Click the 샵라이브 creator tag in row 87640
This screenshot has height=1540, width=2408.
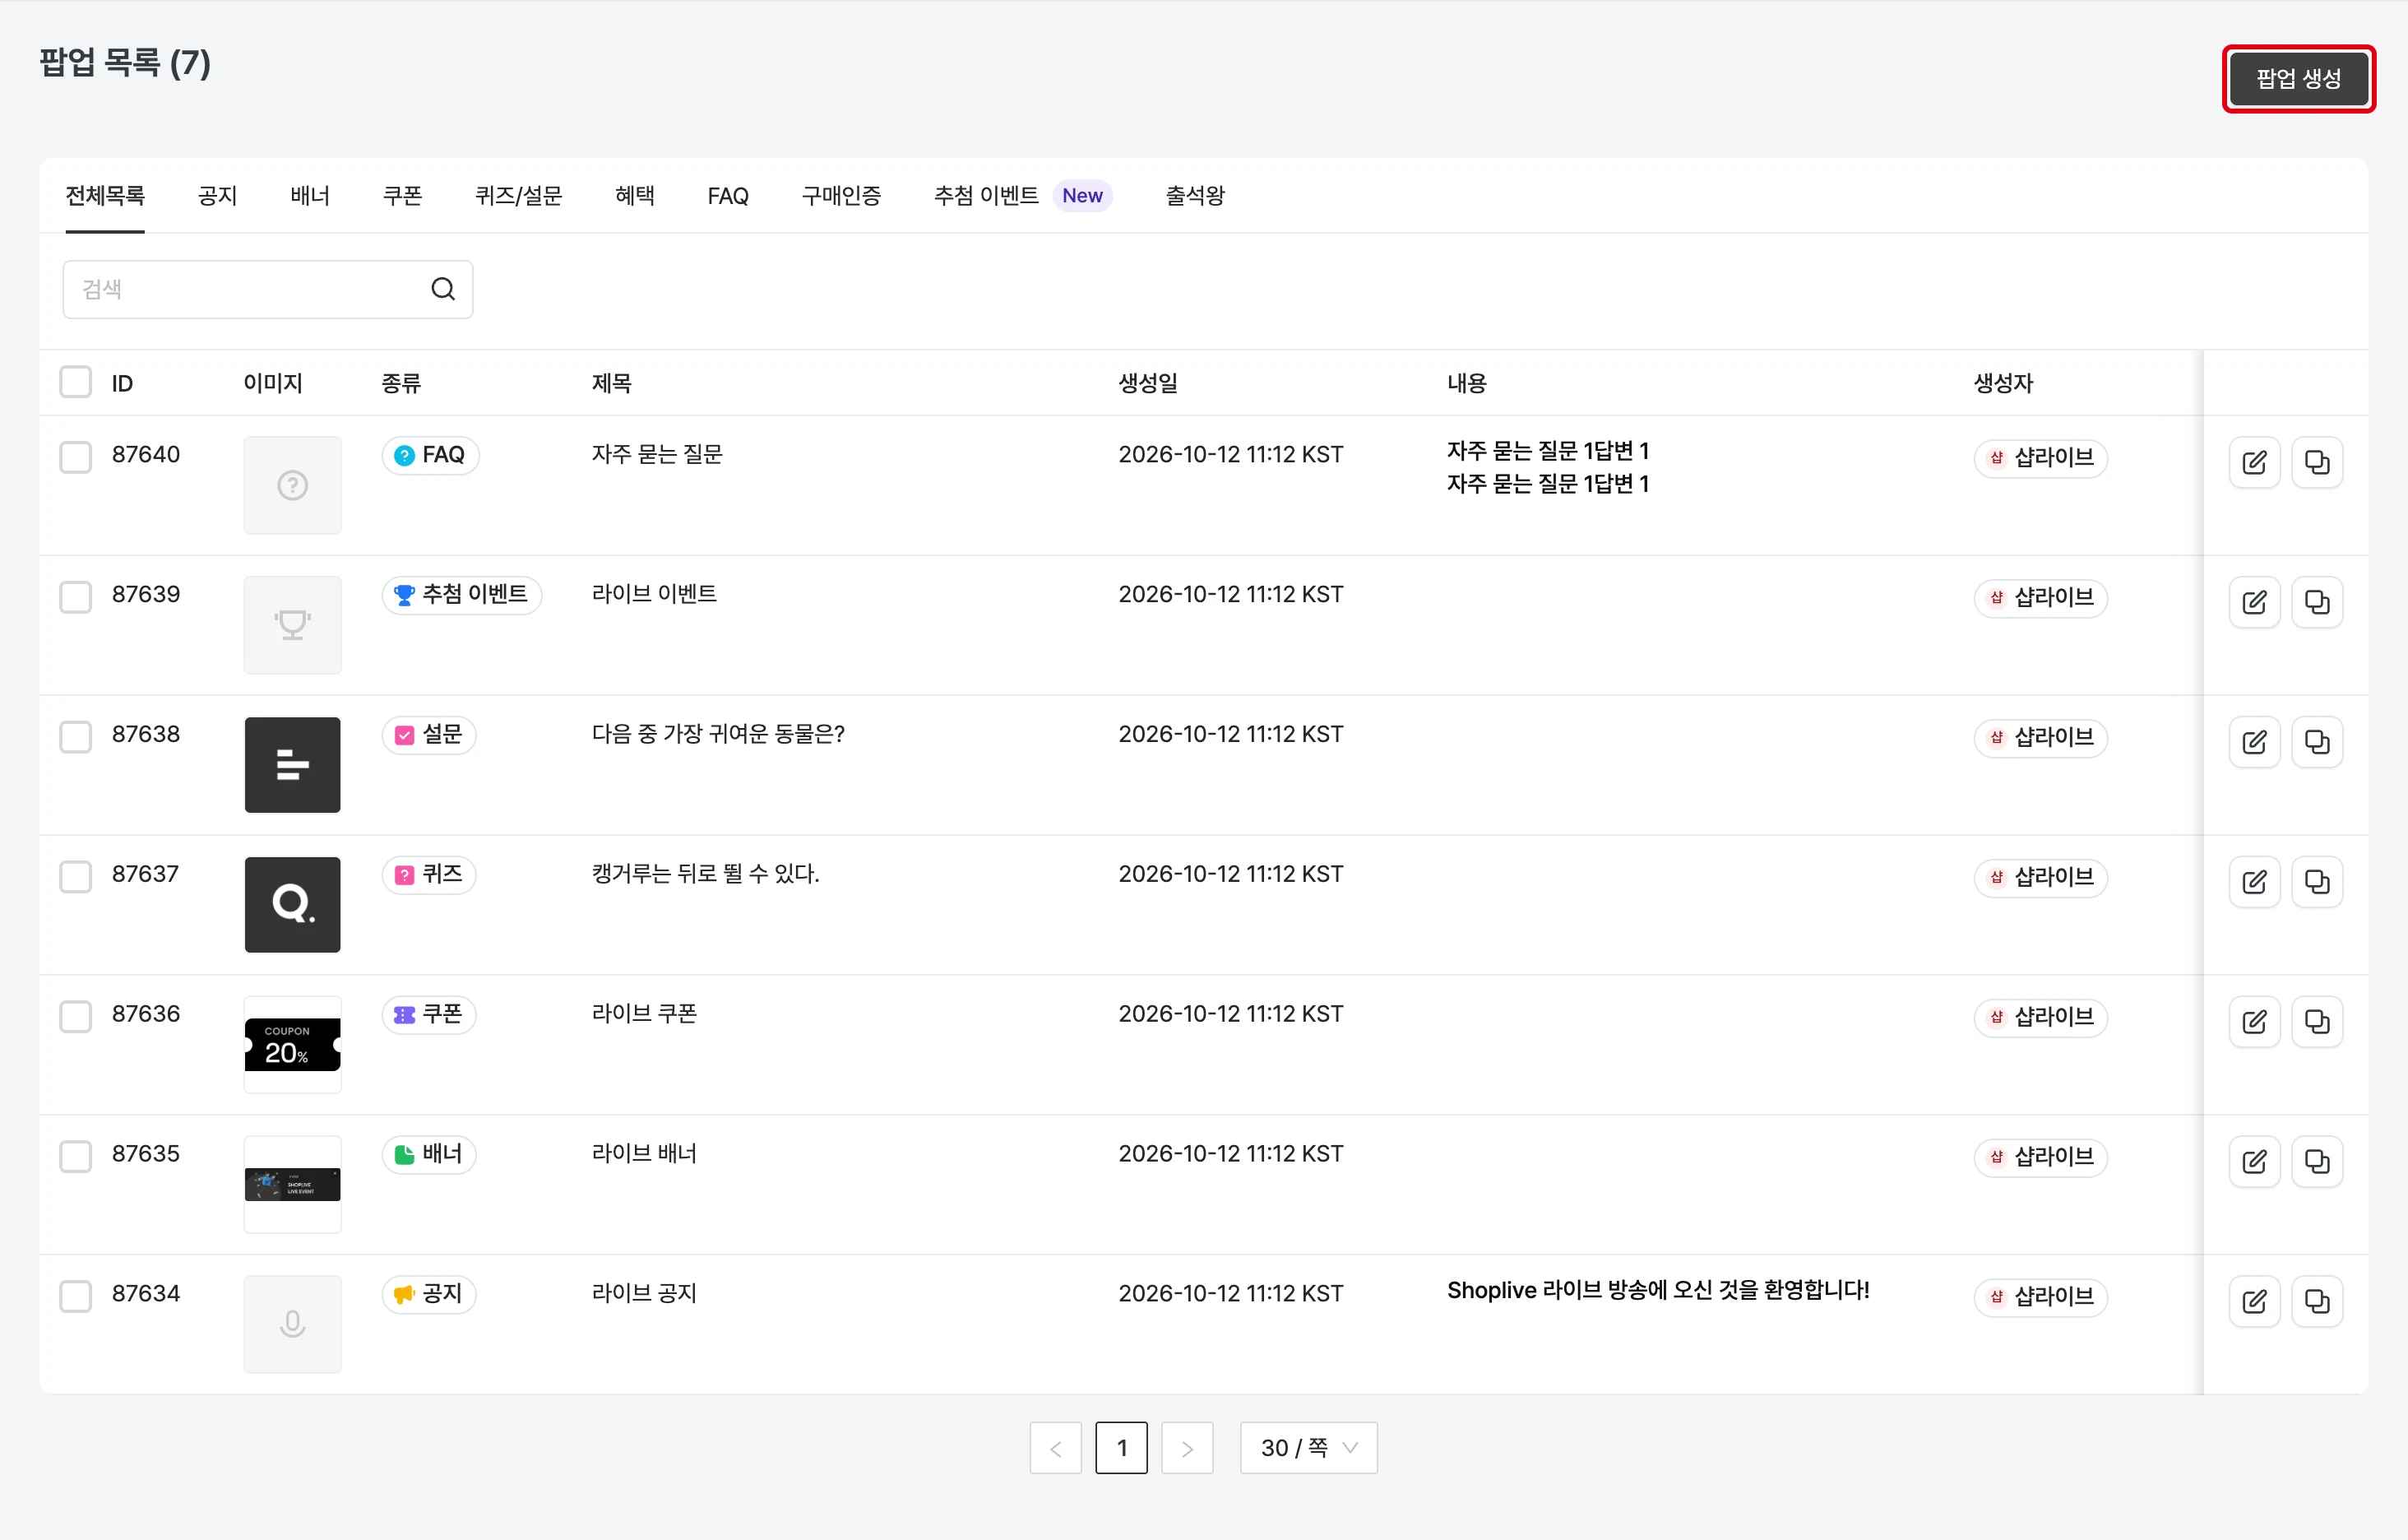pyautogui.click(x=2040, y=458)
